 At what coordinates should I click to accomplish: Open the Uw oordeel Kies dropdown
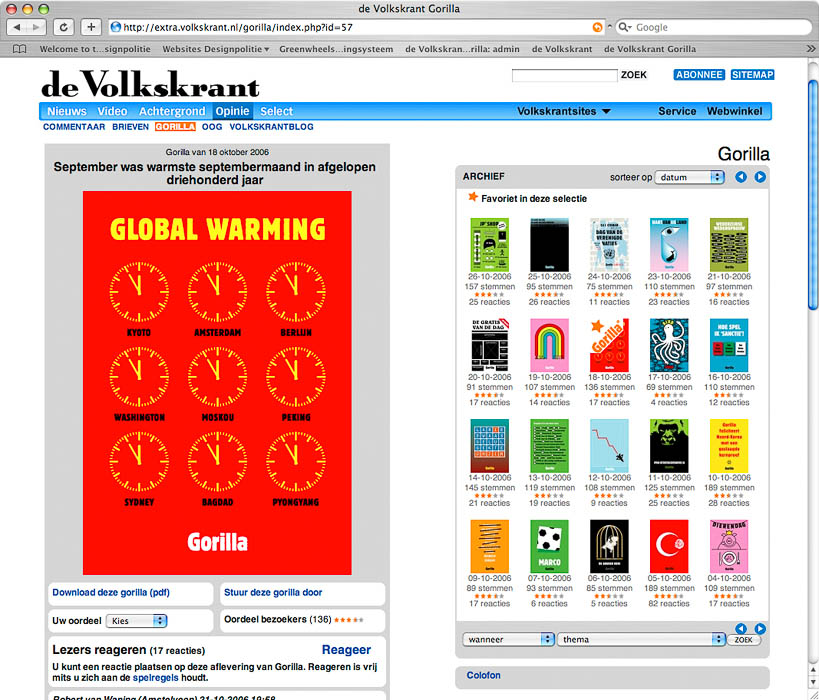tap(136, 621)
